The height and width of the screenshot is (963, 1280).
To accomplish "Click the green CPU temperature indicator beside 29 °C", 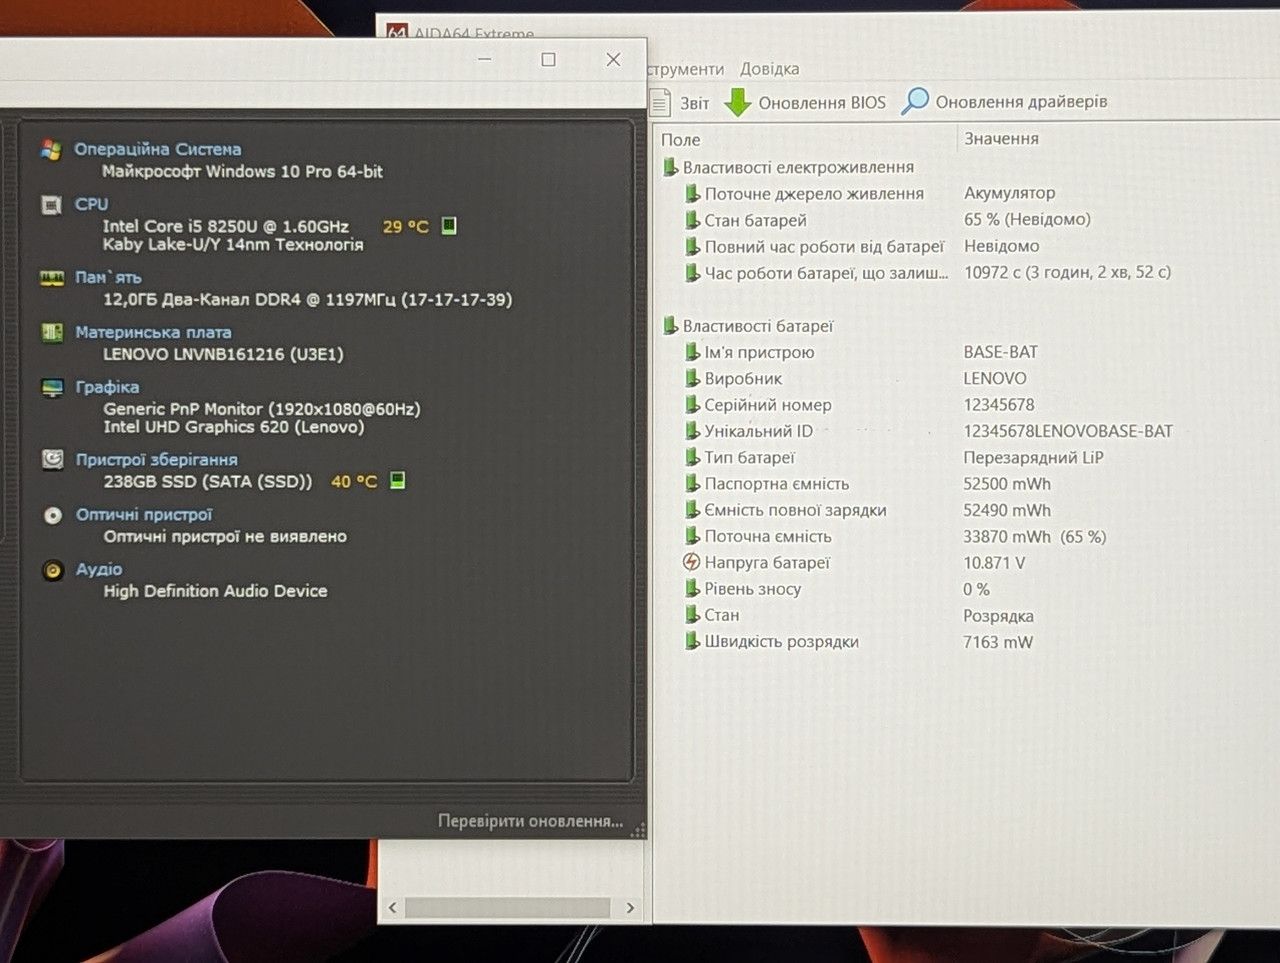I will coord(449,225).
